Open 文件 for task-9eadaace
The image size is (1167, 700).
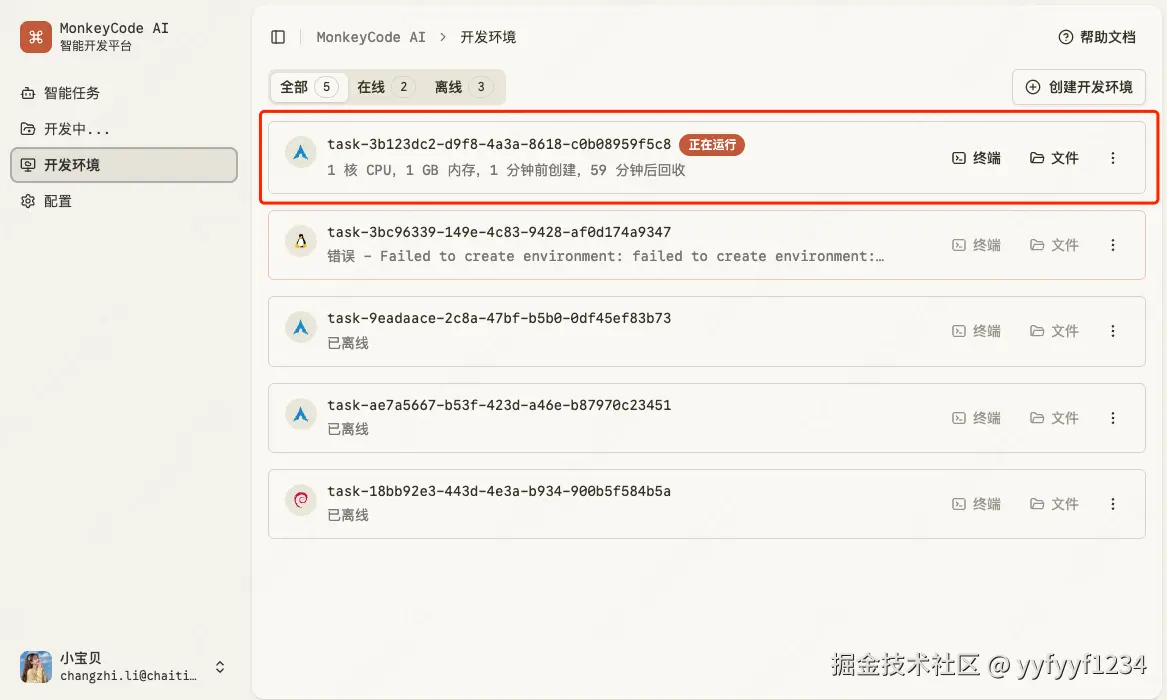click(1054, 331)
